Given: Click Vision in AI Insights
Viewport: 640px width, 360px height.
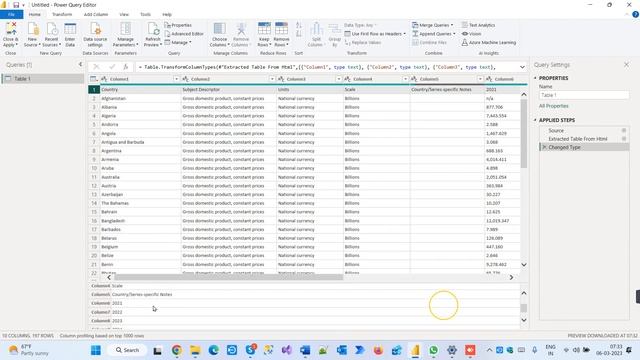Looking at the screenshot, I should pyautogui.click(x=471, y=34).
